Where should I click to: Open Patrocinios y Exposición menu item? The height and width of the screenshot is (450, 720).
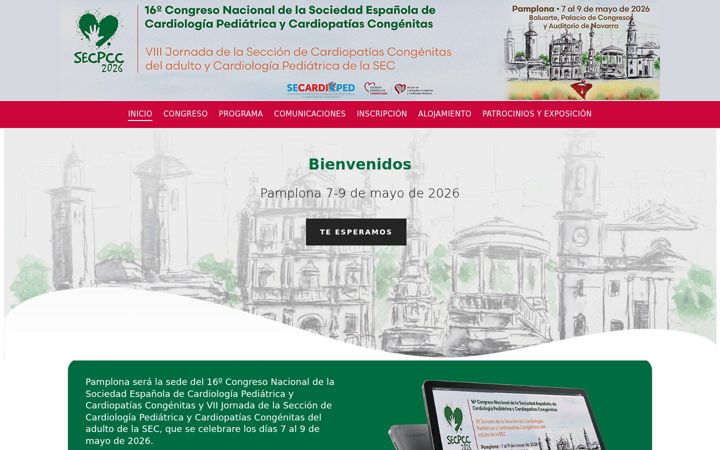tap(537, 113)
